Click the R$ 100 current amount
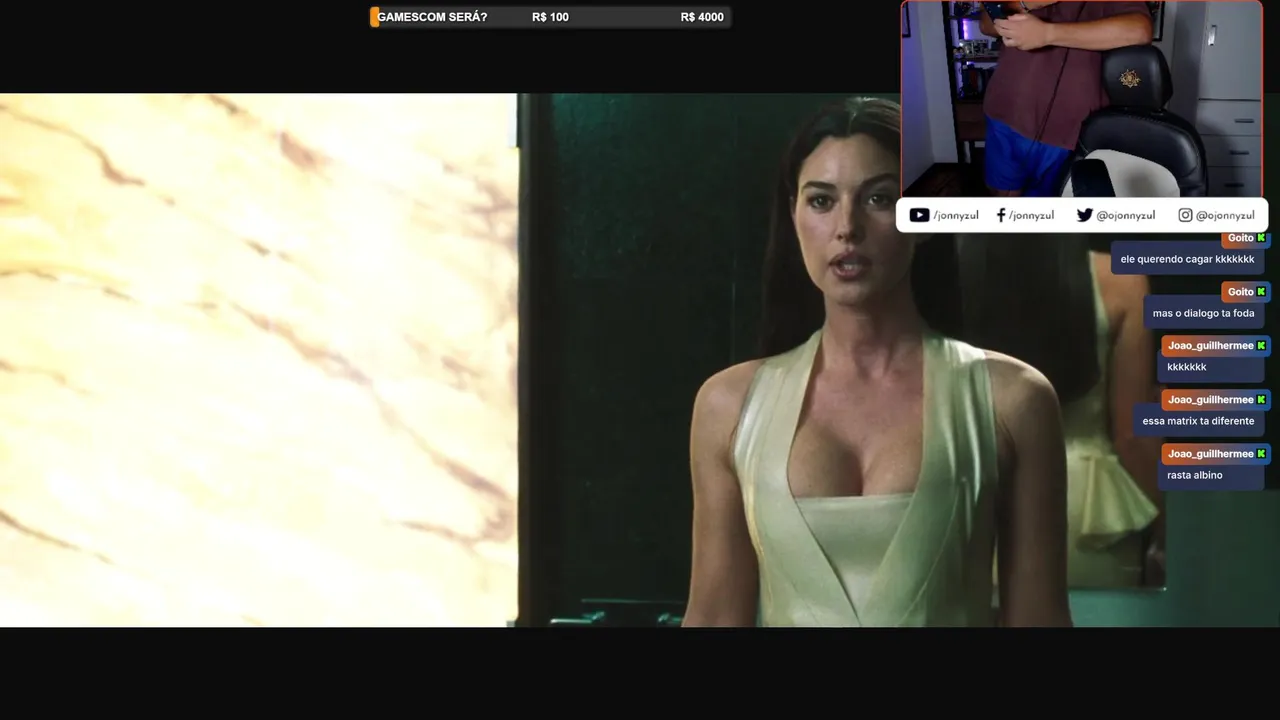The image size is (1280, 720). pyautogui.click(x=550, y=17)
